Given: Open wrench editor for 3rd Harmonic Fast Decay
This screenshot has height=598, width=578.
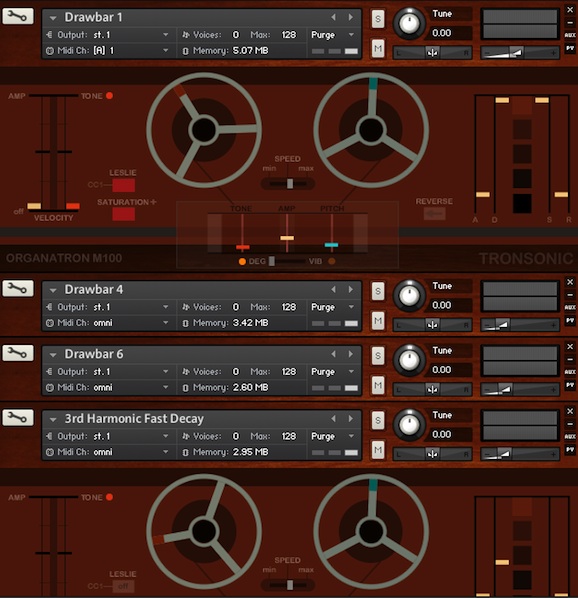Looking at the screenshot, I should [18, 418].
